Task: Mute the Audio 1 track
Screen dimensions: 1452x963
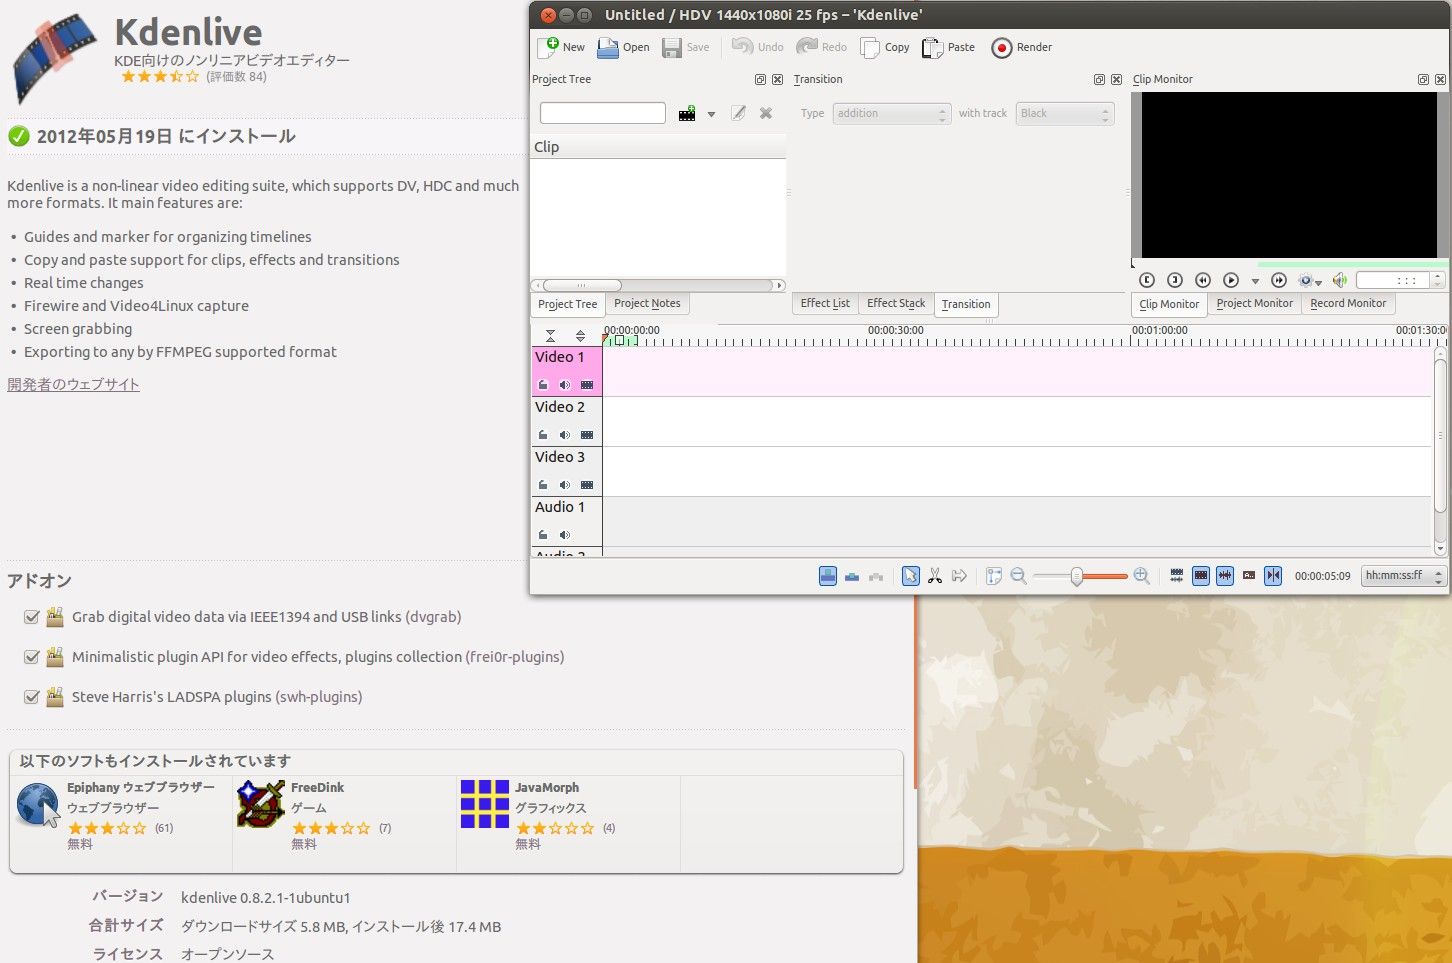Action: [565, 535]
